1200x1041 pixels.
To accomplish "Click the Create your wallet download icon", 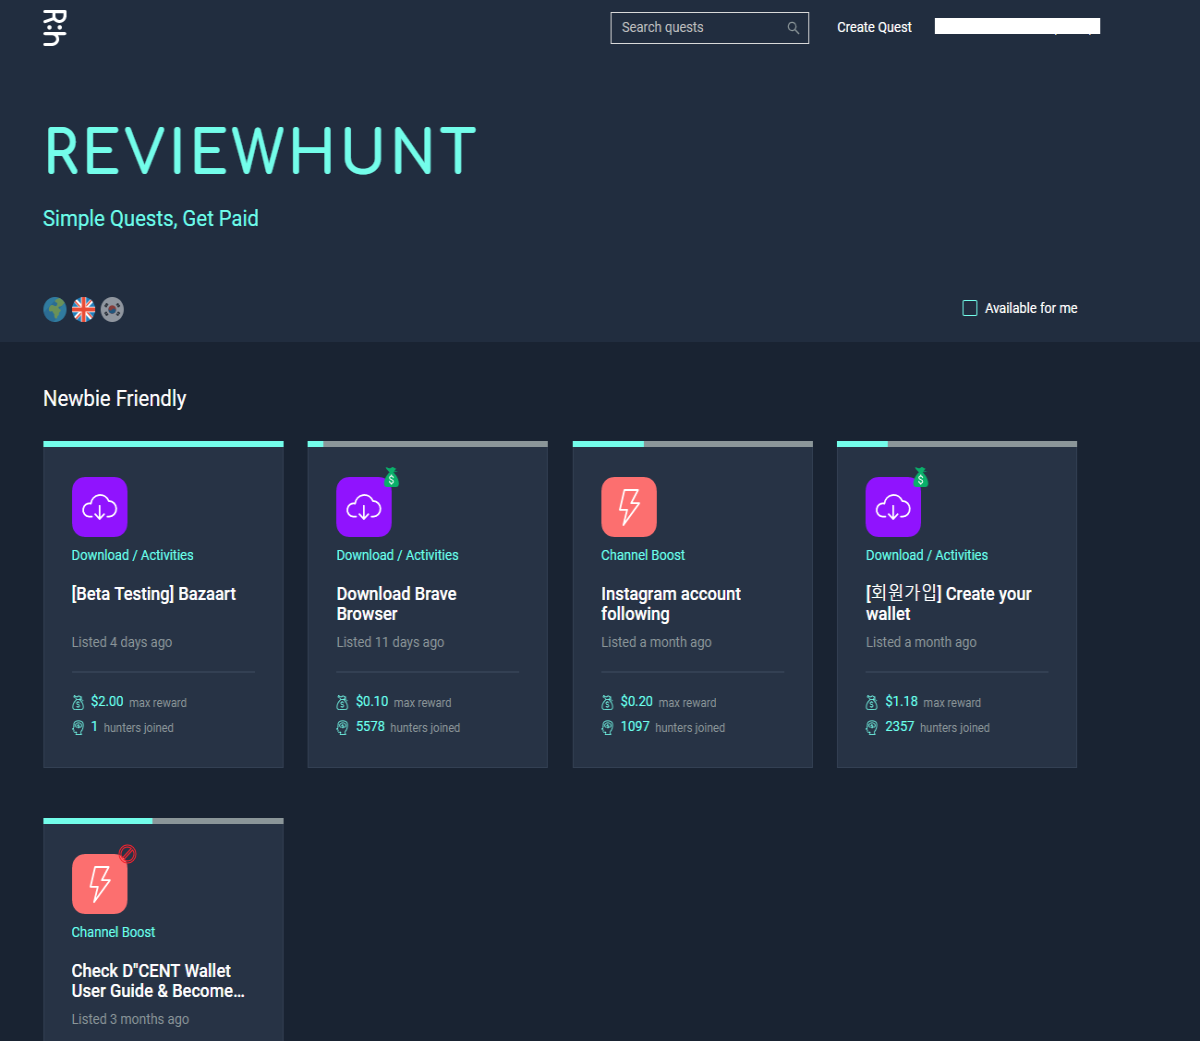I will [893, 507].
